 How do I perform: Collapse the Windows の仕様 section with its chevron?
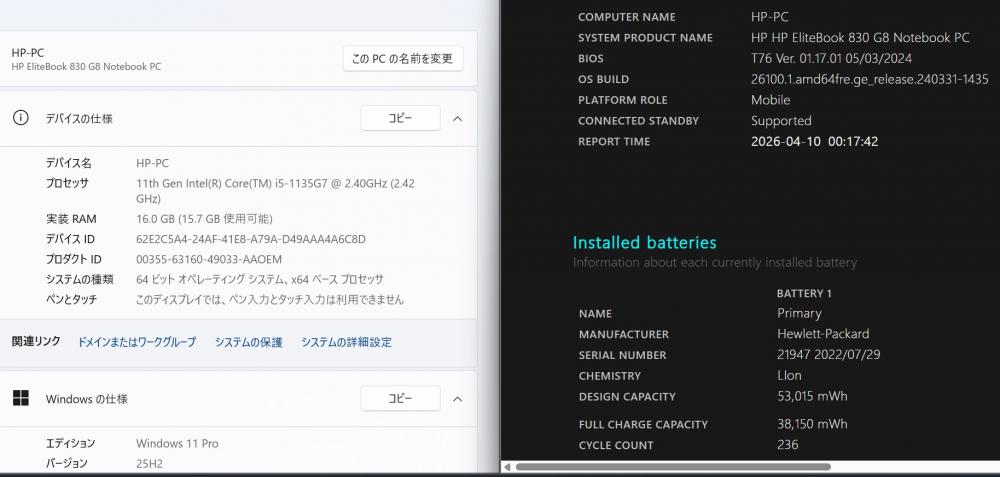click(457, 399)
